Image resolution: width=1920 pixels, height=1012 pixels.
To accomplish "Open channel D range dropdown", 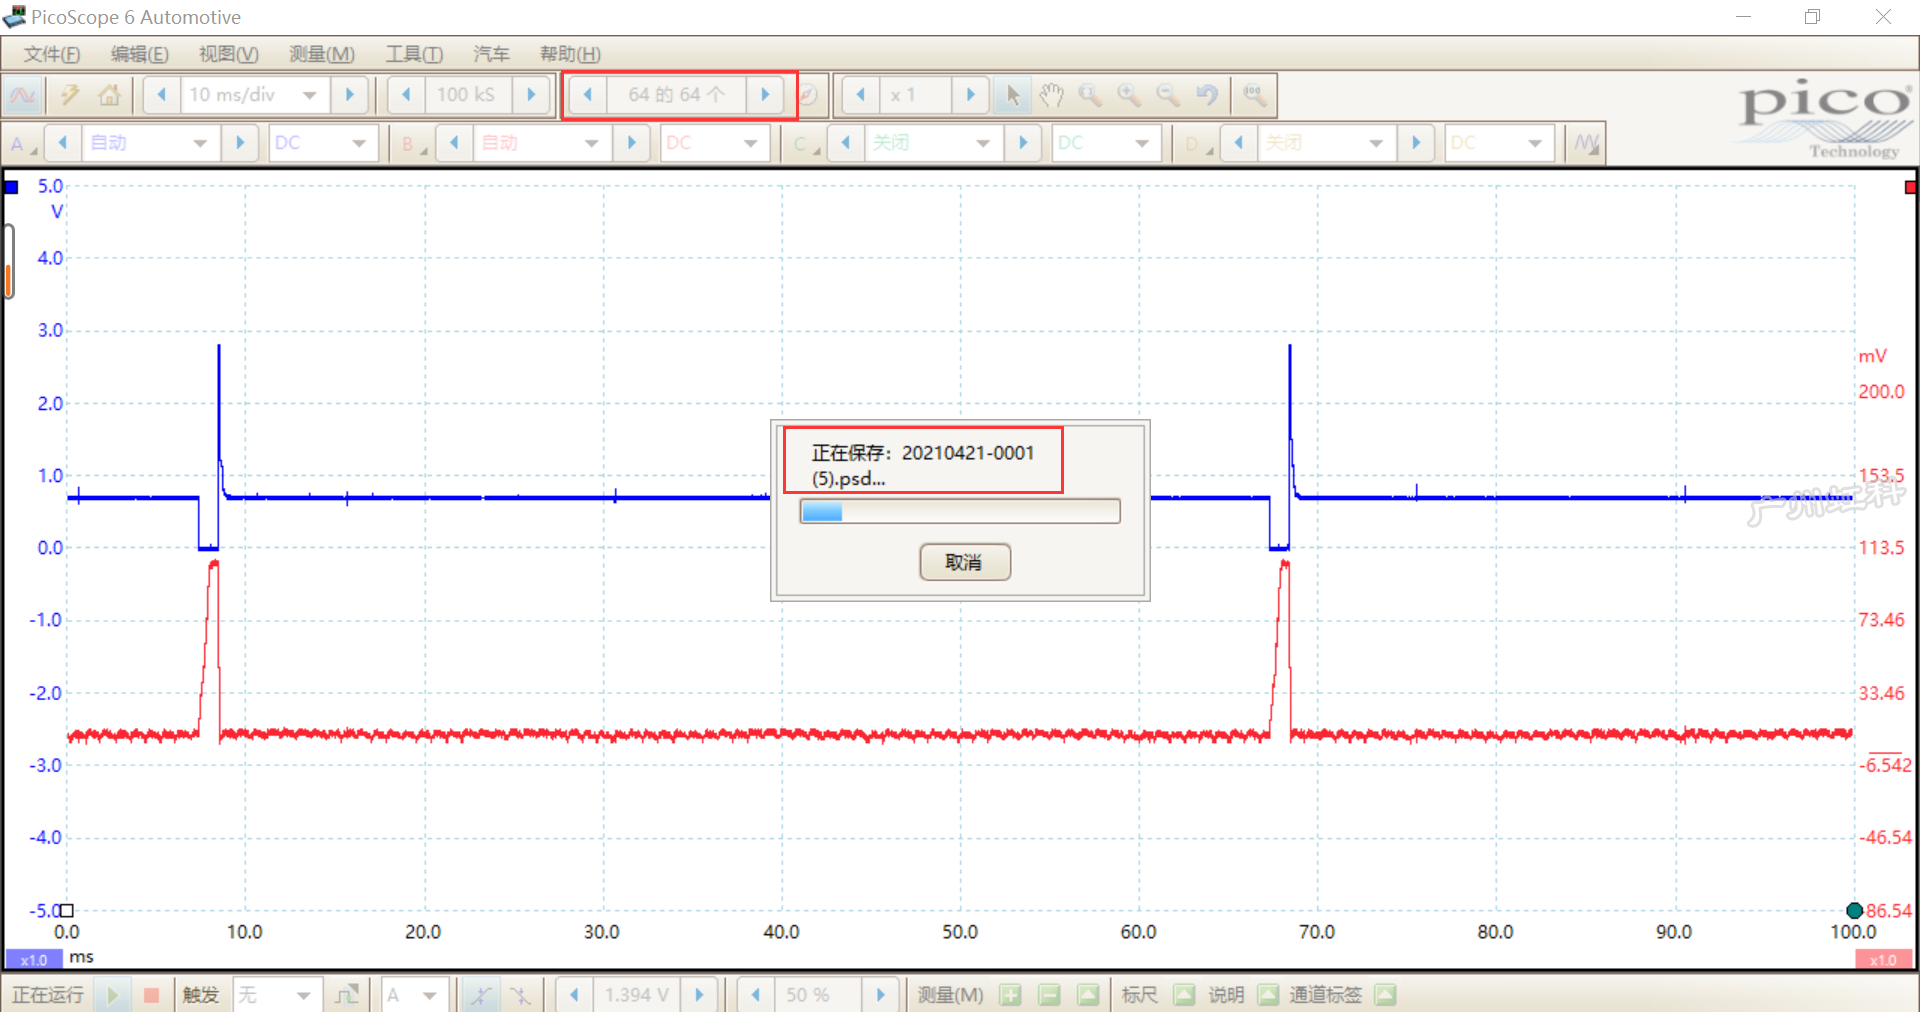I will 1376,143.
